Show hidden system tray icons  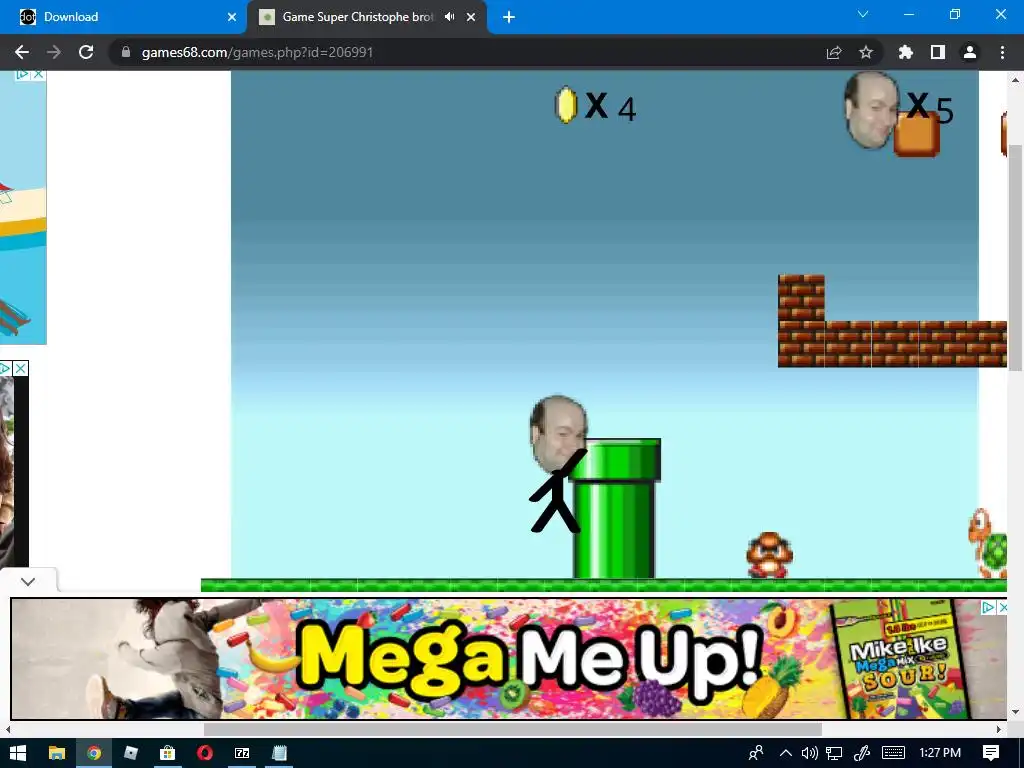786,753
